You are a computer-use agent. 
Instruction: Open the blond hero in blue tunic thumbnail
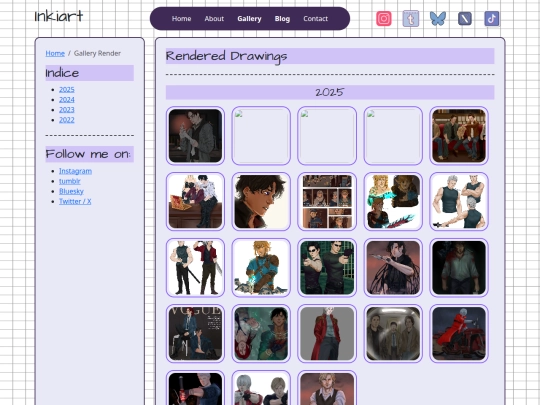[261, 268]
